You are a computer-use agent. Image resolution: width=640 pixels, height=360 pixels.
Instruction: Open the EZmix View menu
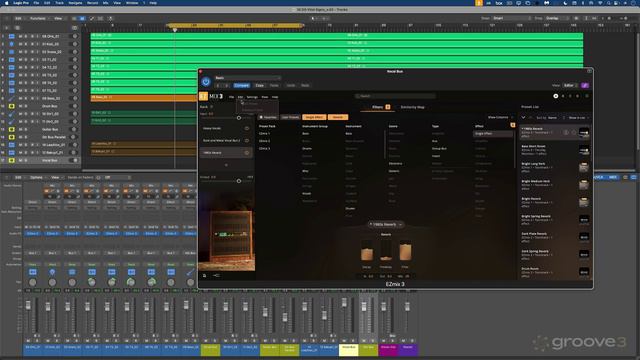point(264,97)
